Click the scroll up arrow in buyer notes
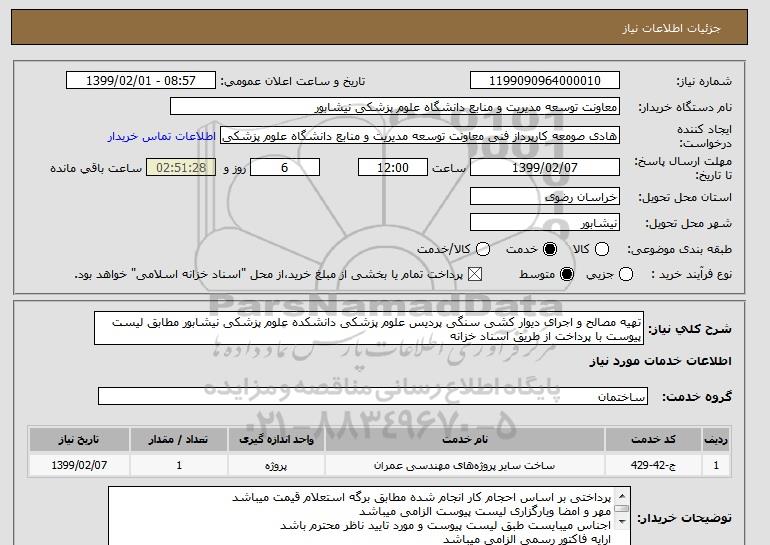This screenshot has width=770, height=545. pos(622,495)
